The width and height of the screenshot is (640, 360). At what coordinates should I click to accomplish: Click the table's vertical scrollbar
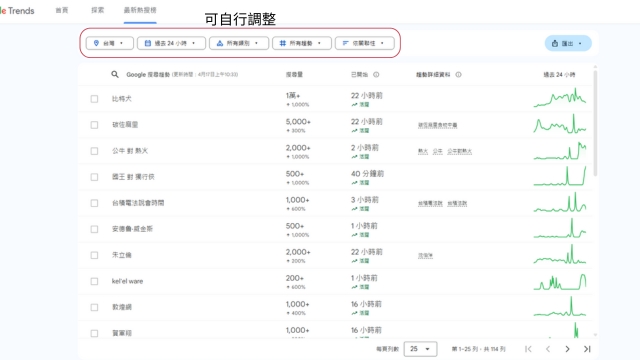point(596,122)
